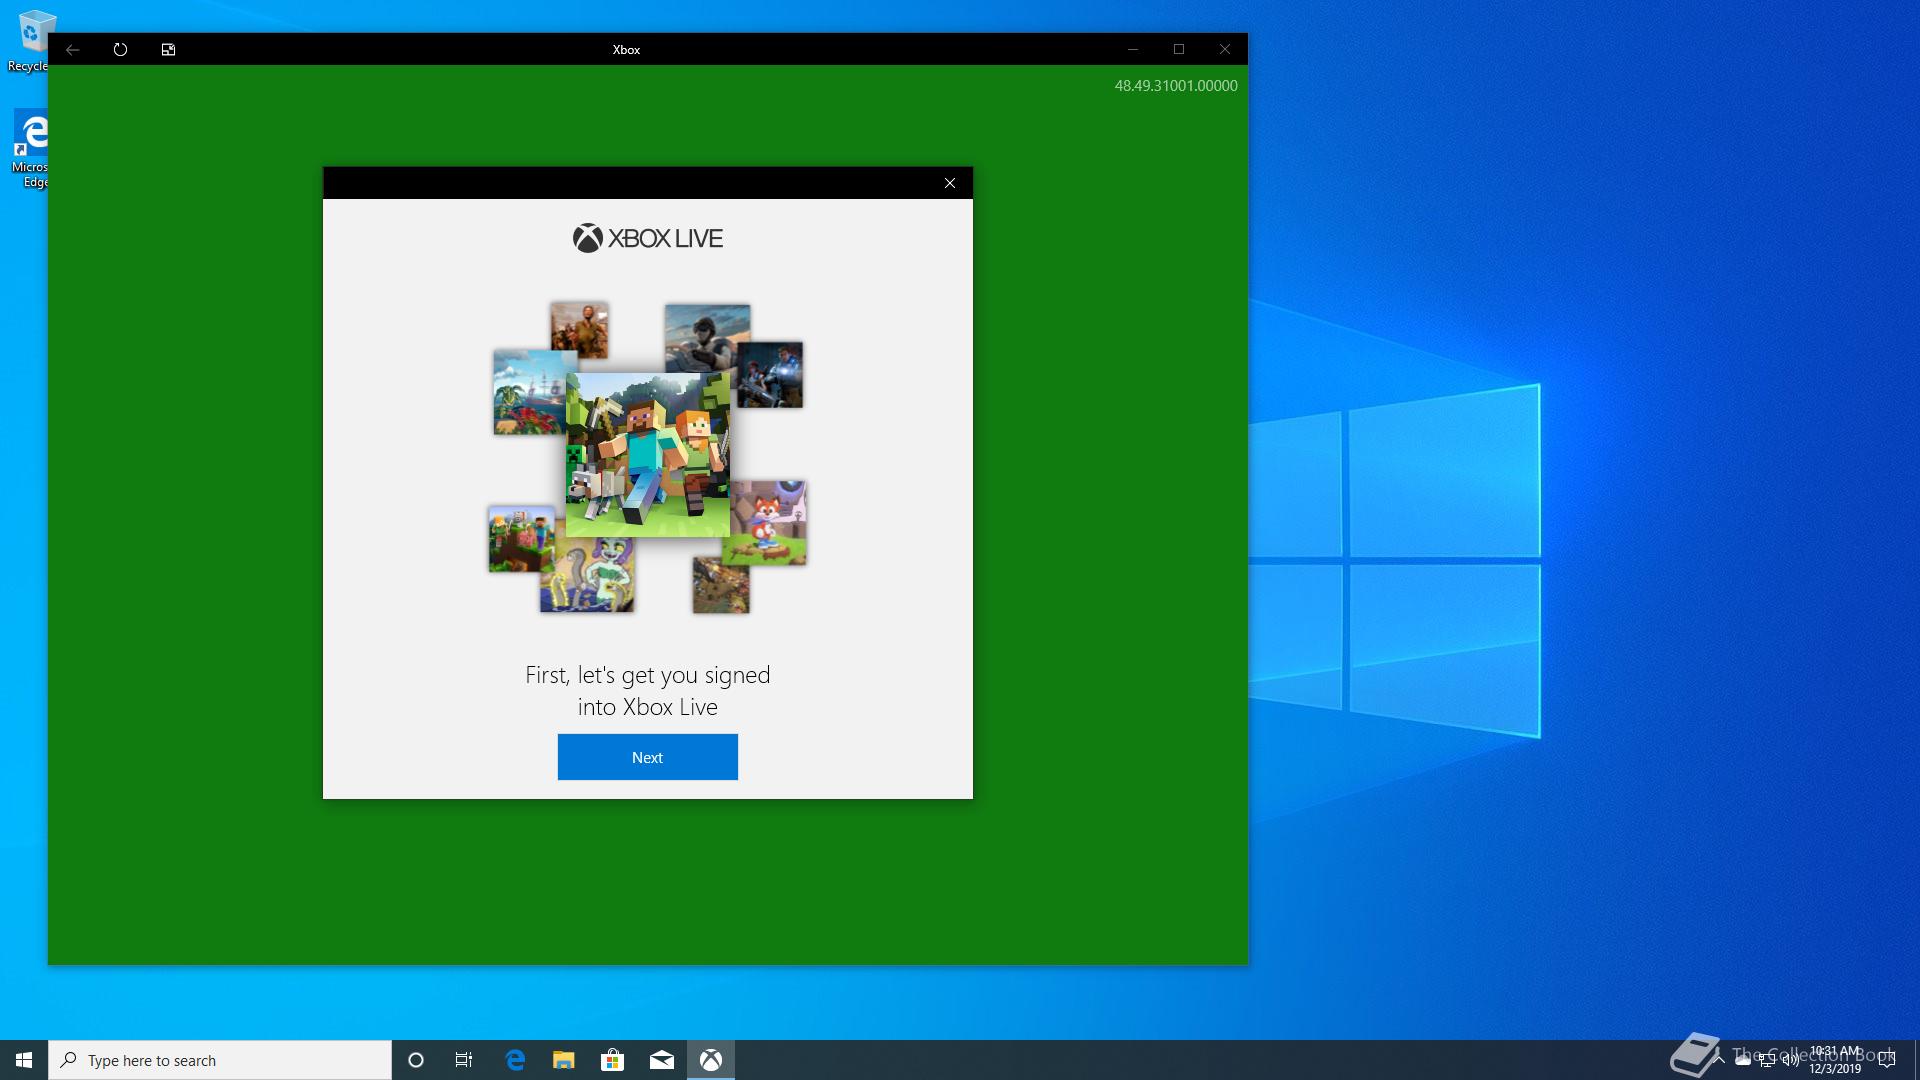1920x1080 pixels.
Task: Click the 'Type here to search' box
Action: tap(220, 1060)
